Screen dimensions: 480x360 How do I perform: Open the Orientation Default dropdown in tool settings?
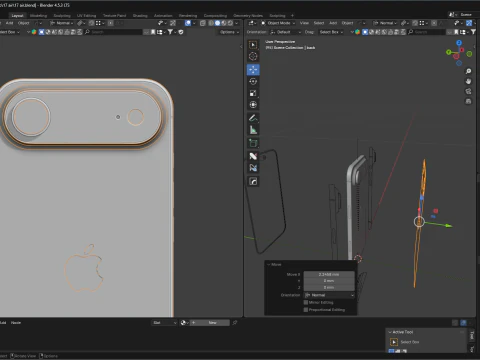pos(286,32)
